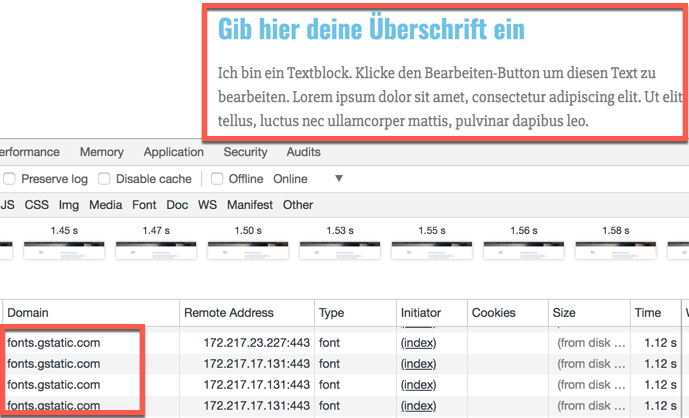Filter requests by CSS

click(x=36, y=205)
